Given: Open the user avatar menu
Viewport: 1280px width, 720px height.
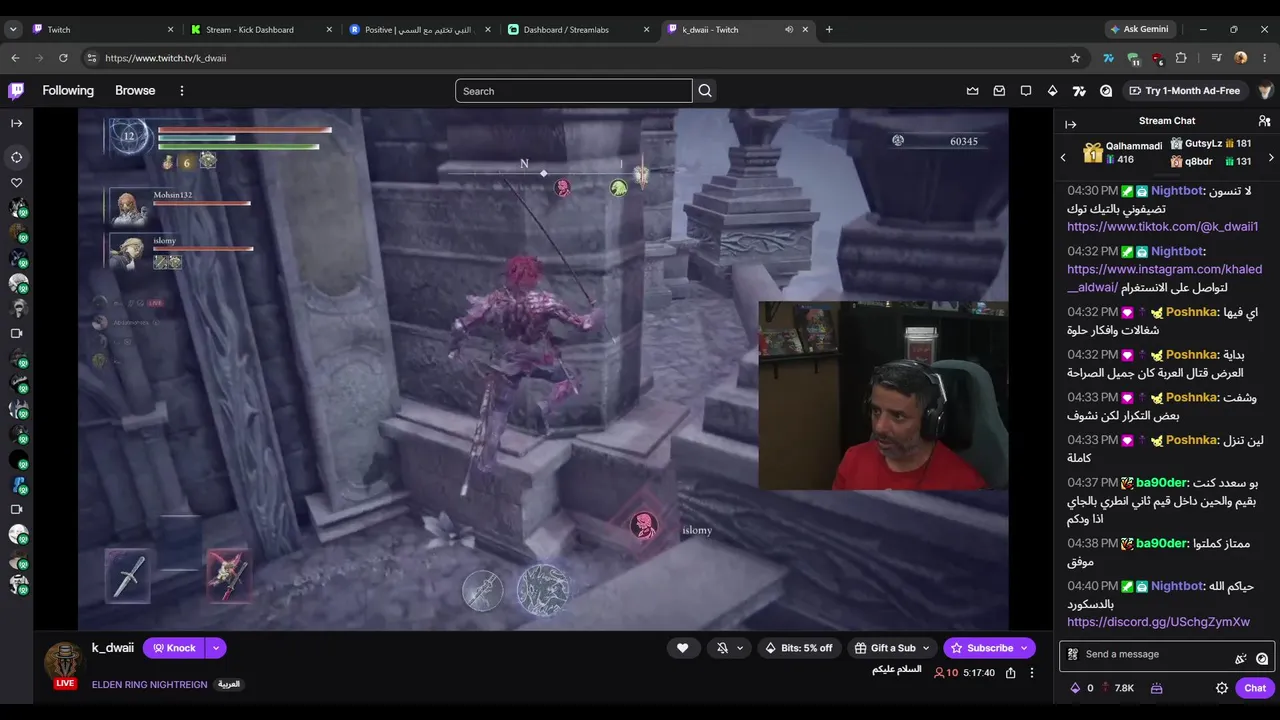Looking at the screenshot, I should [x=1265, y=91].
